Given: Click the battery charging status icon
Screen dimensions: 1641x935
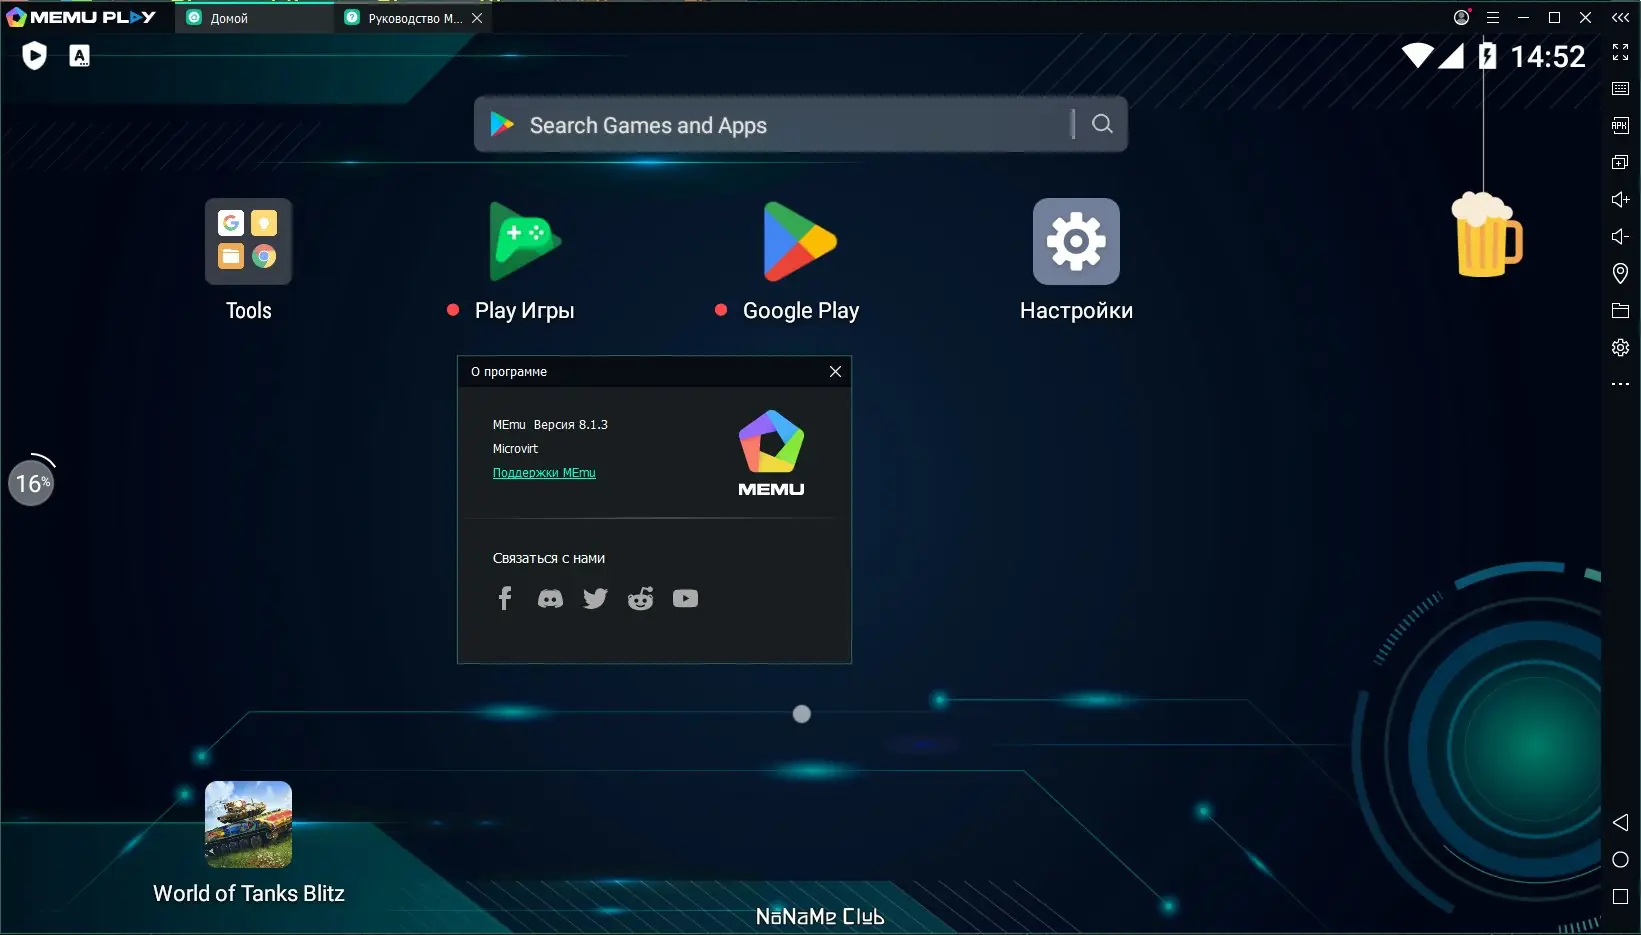Looking at the screenshot, I should (1487, 56).
